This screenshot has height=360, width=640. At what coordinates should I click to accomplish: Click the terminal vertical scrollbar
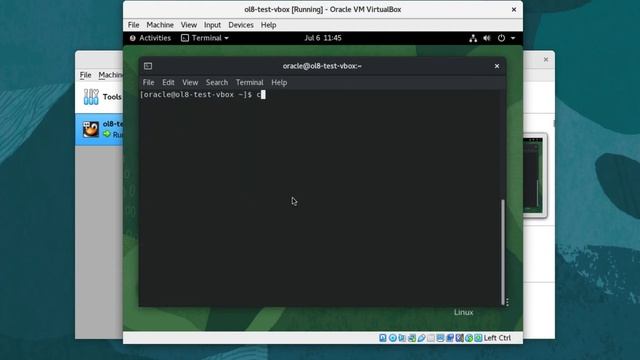click(503, 252)
